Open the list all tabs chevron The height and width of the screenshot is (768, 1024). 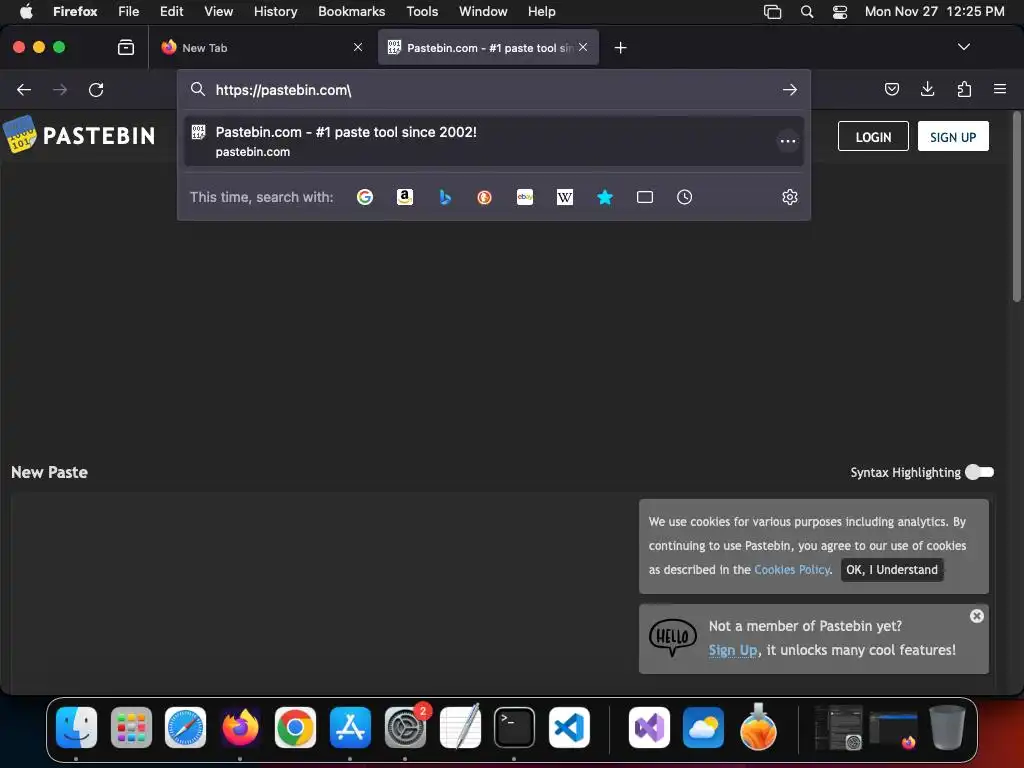tap(963, 47)
